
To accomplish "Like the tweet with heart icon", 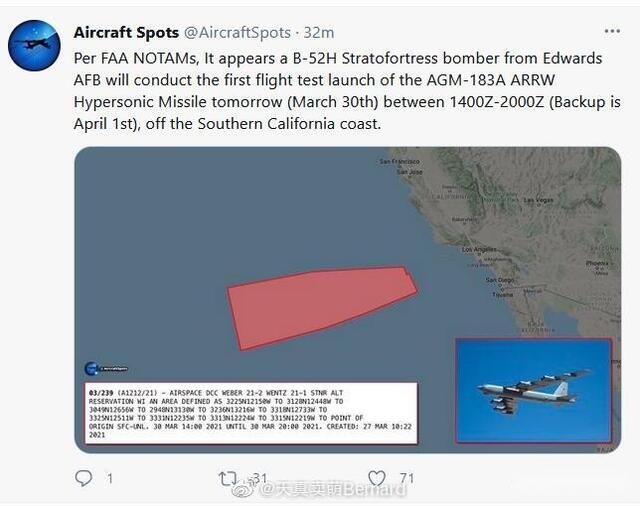I will coord(377,478).
